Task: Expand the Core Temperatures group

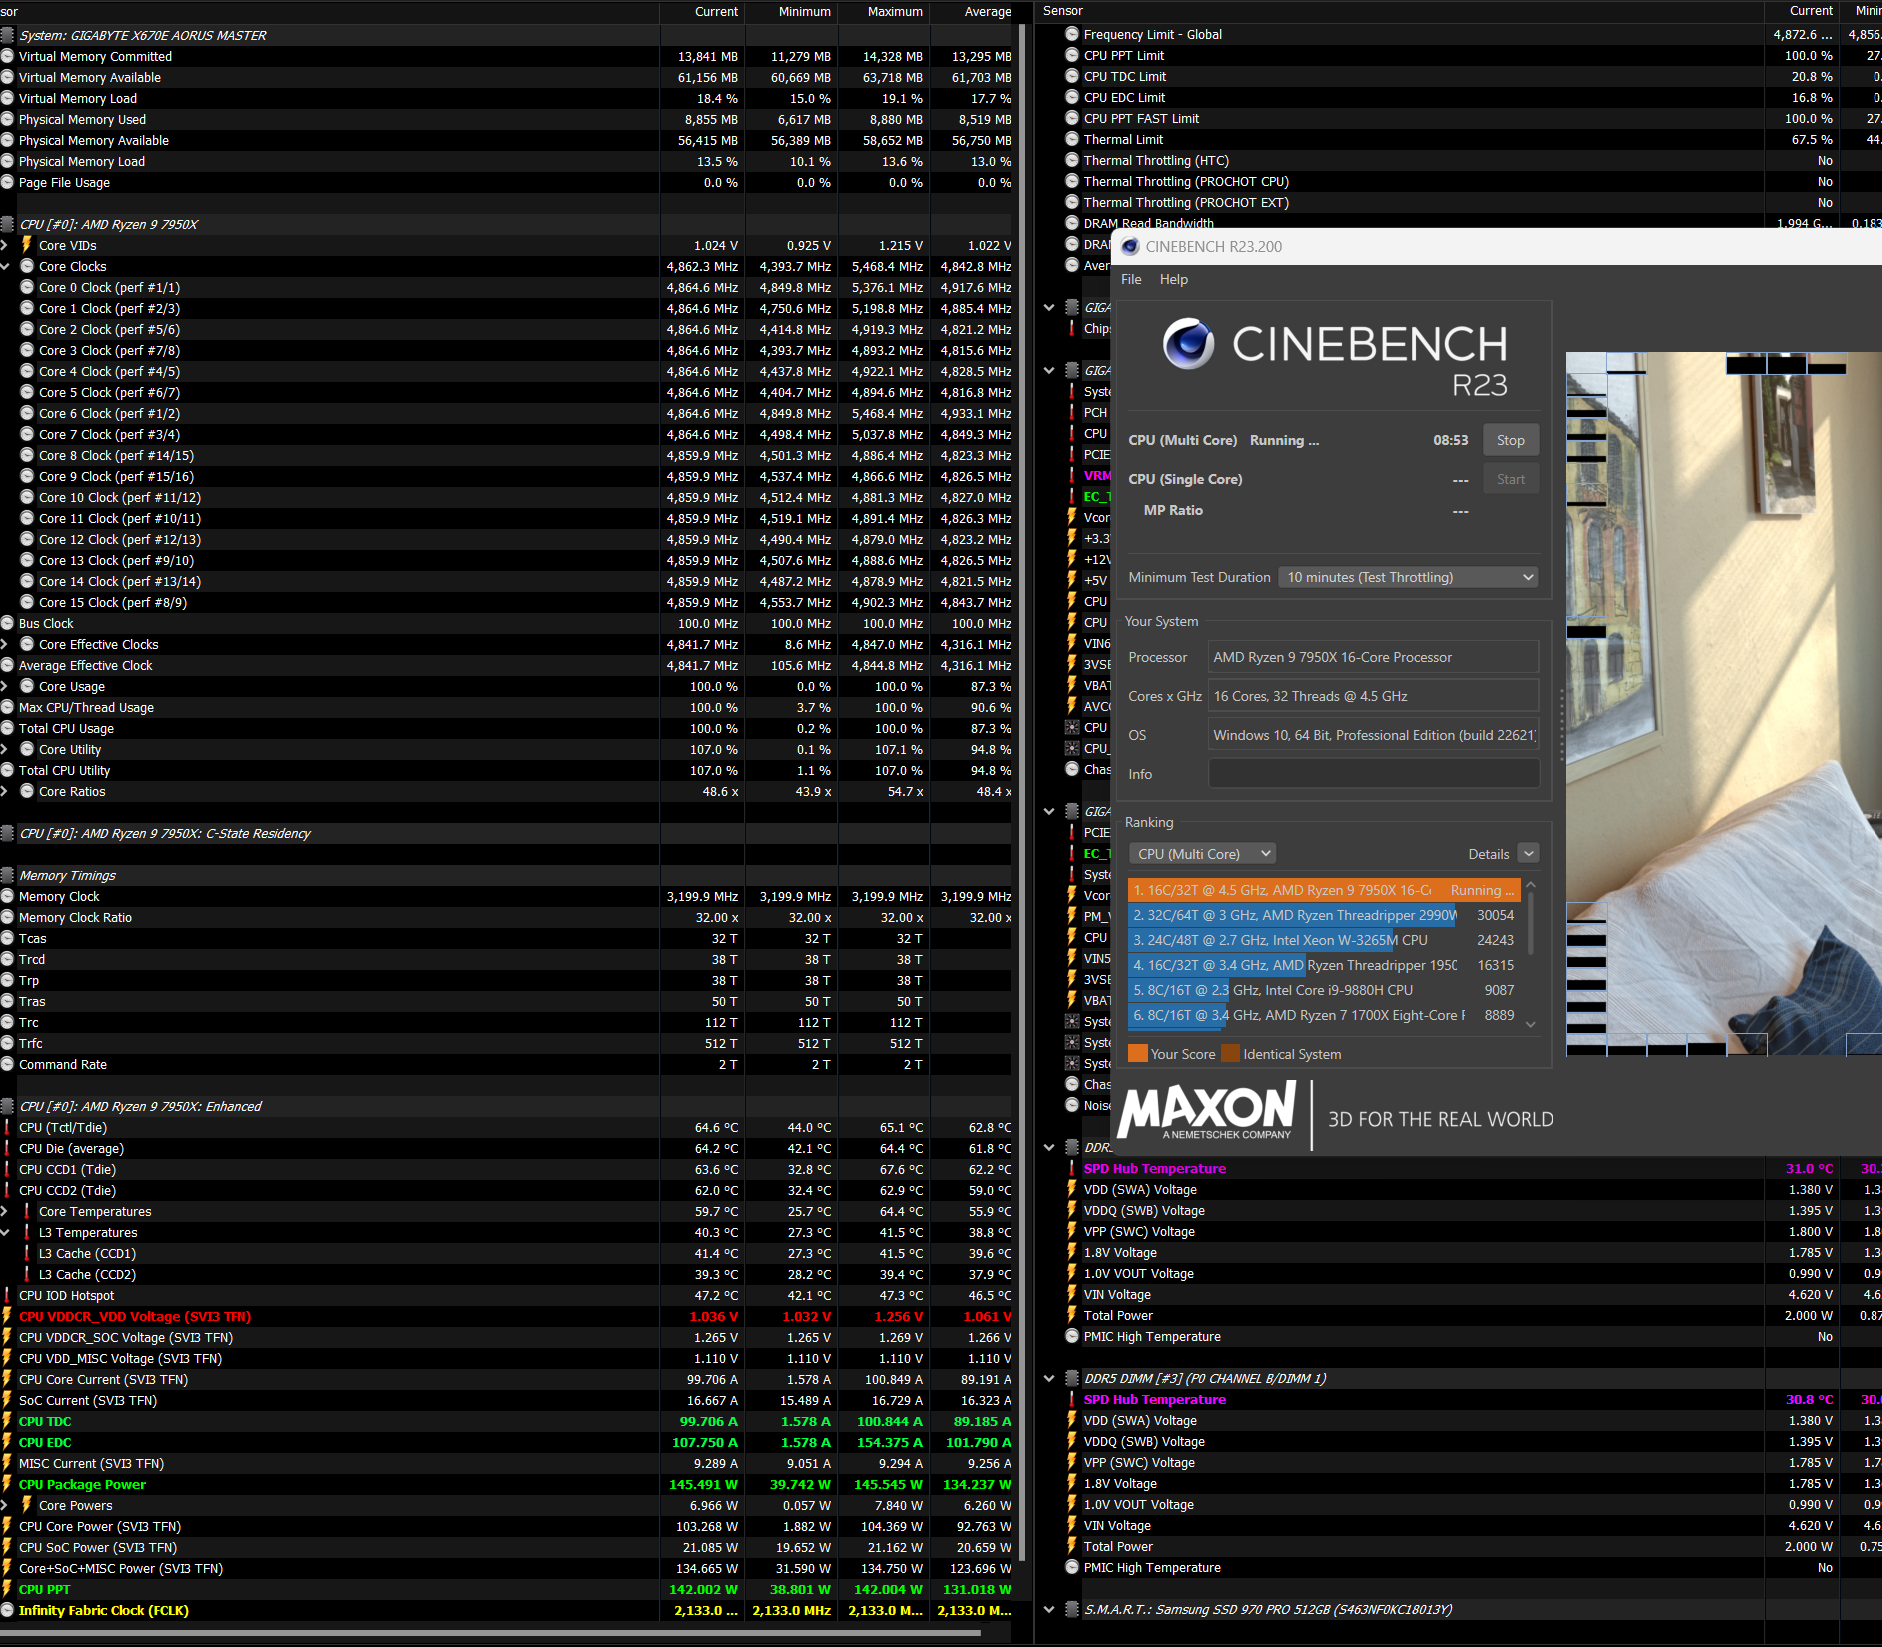Action: tap(5, 1212)
